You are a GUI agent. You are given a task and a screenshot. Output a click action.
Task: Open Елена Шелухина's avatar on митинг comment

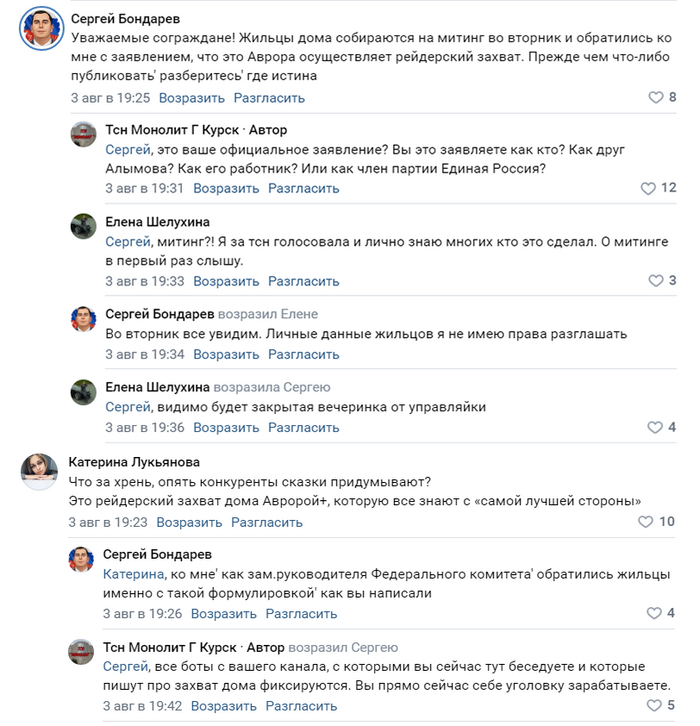83,228
